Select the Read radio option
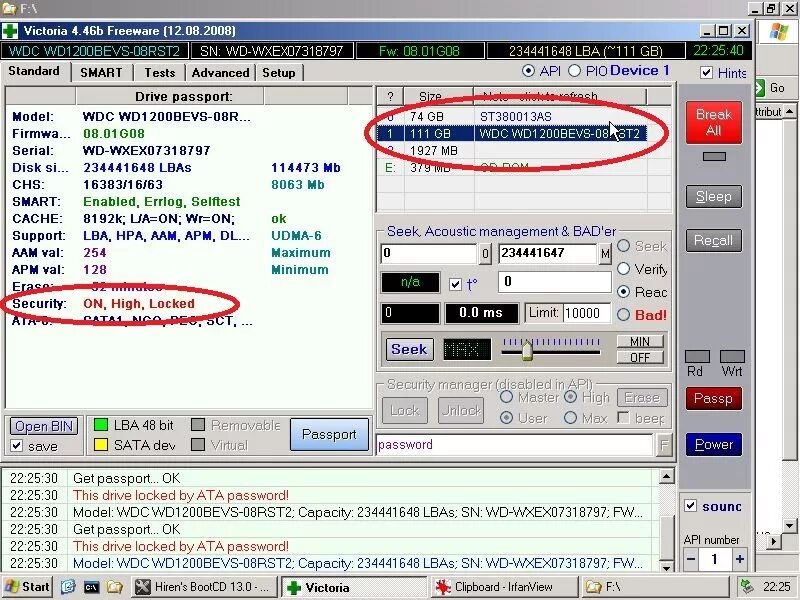Image resolution: width=800 pixels, height=600 pixels. pyautogui.click(x=623, y=292)
